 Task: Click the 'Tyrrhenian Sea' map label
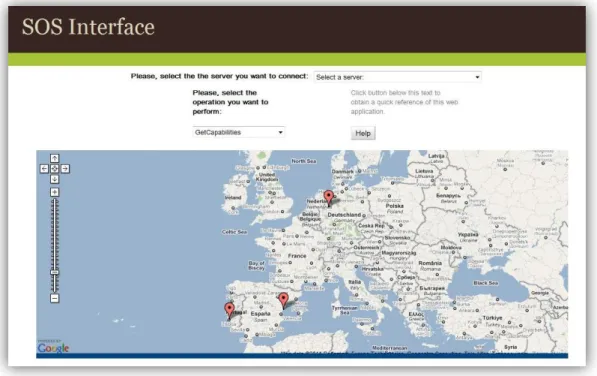tap(345, 310)
